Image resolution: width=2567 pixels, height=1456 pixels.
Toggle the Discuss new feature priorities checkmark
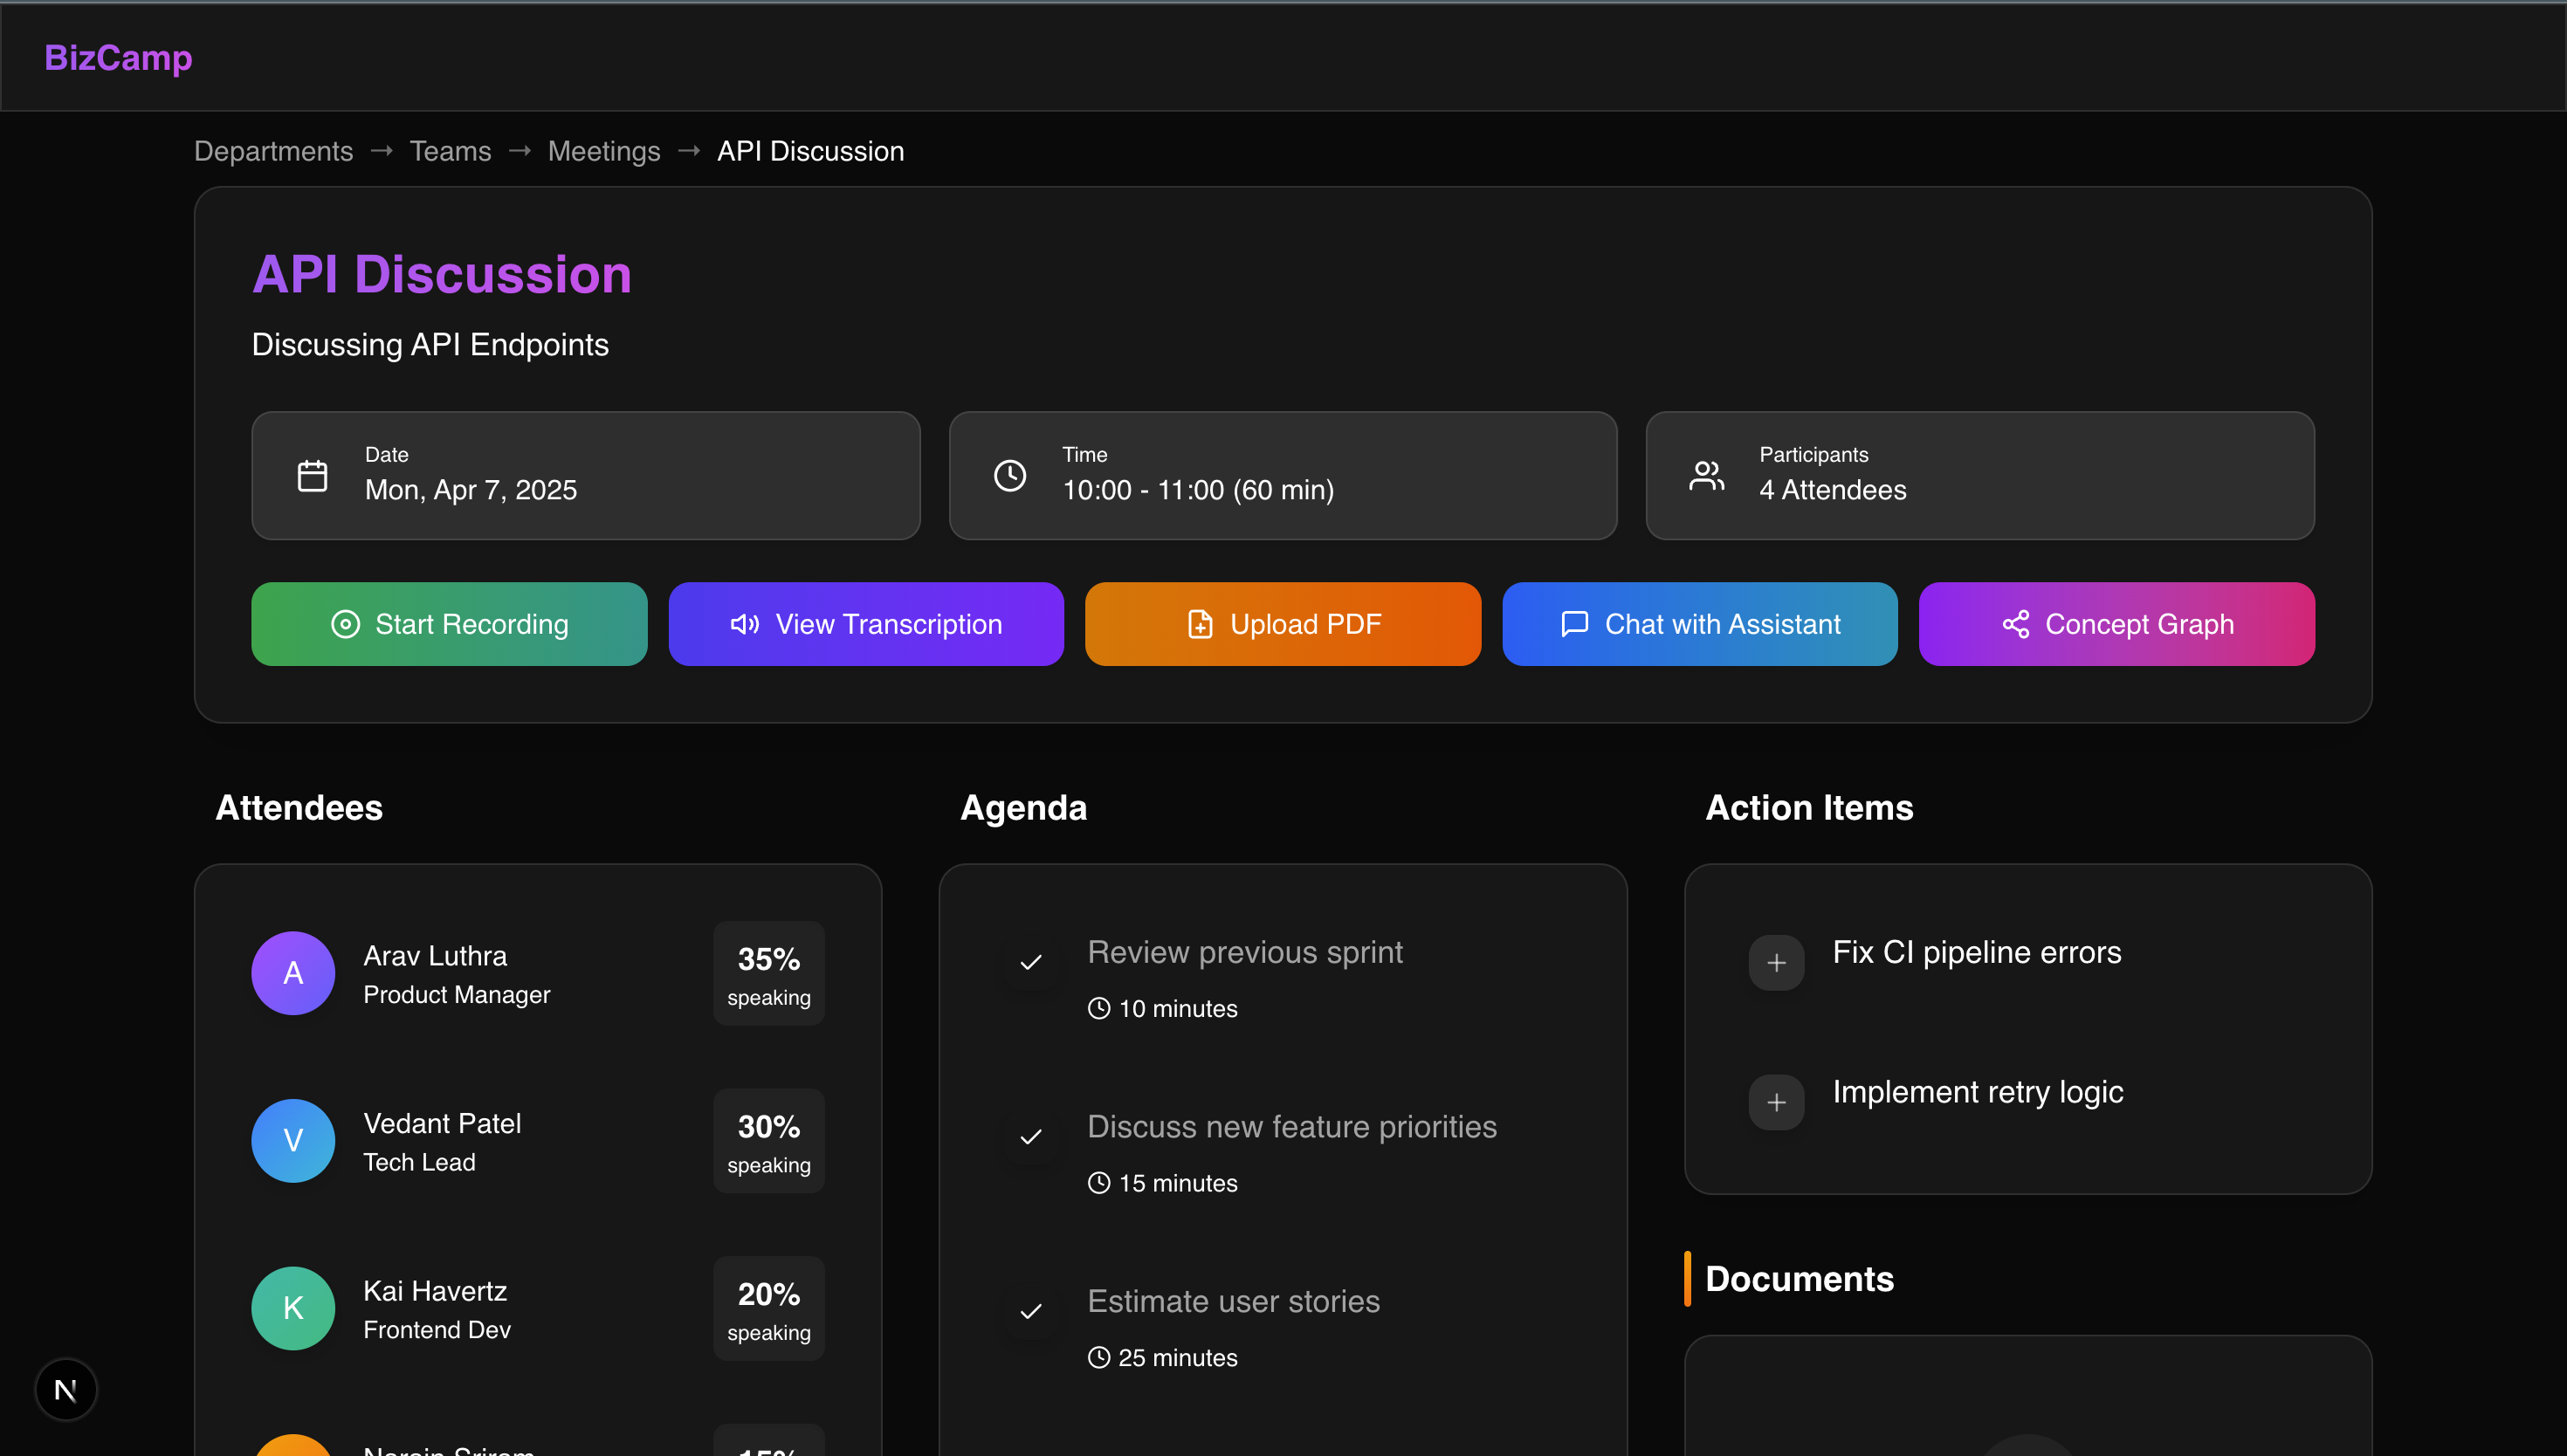1031,1137
